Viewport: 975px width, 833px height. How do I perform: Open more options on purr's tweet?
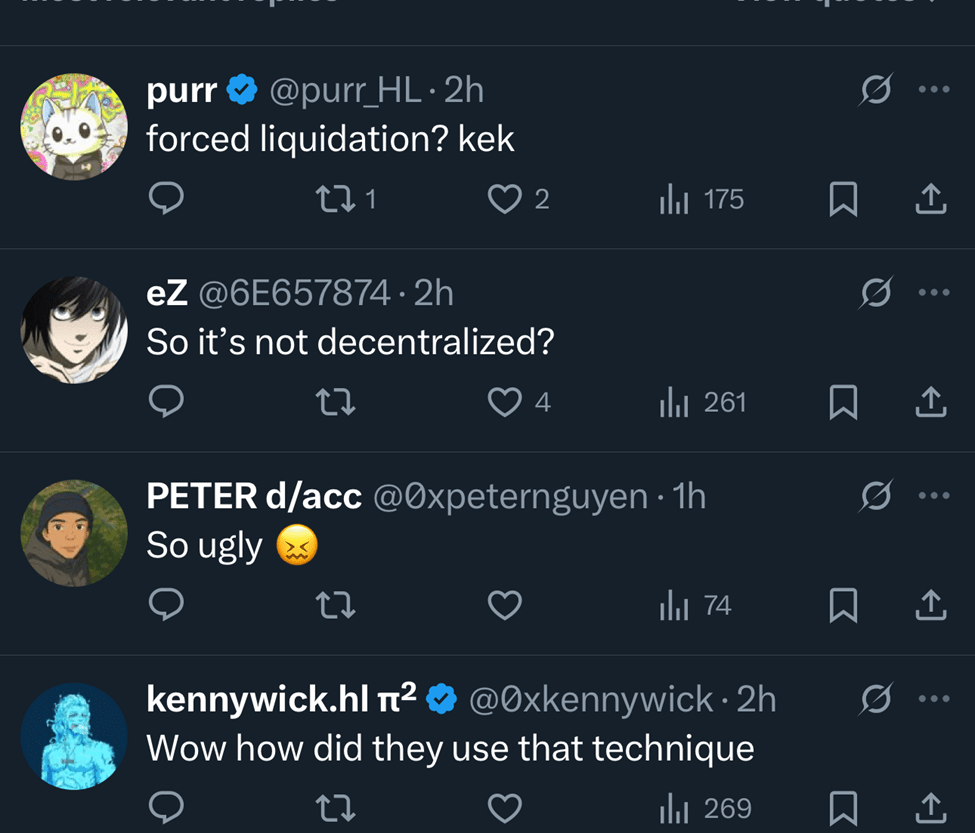(x=932, y=90)
